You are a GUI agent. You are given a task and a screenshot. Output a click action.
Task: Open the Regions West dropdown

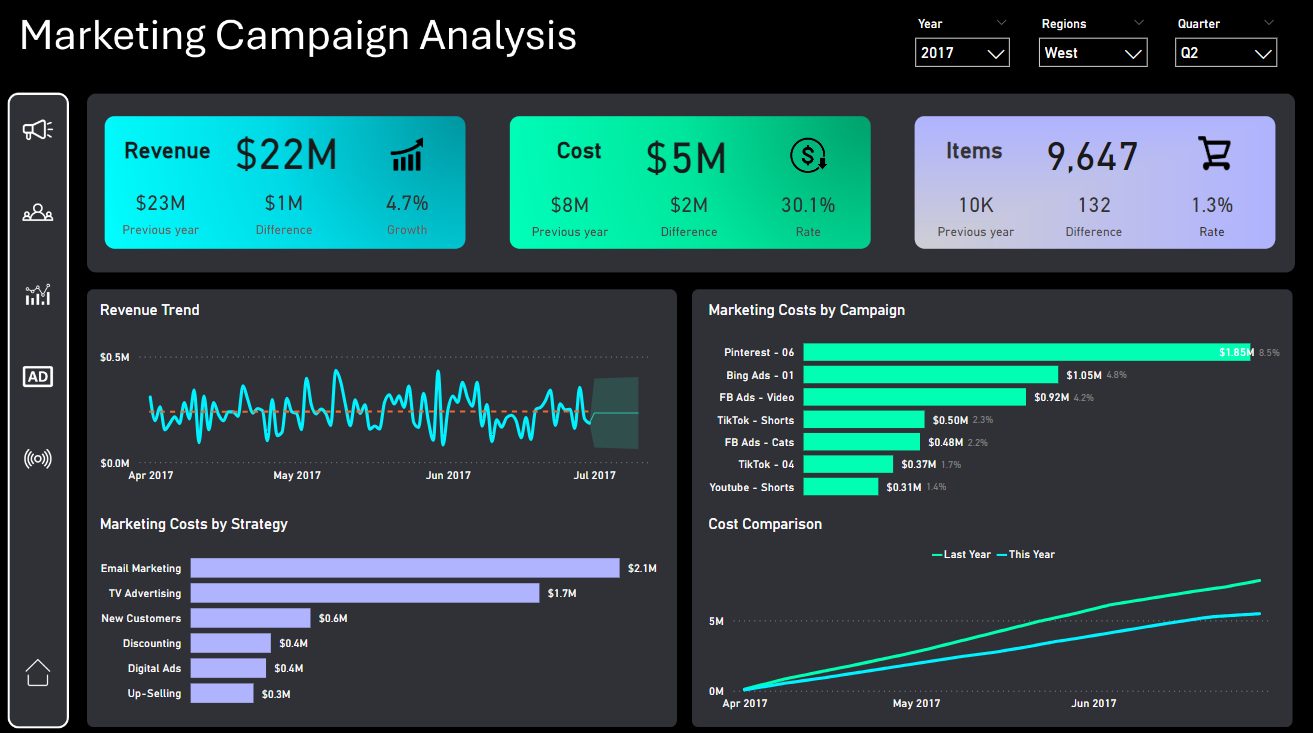pyautogui.click(x=1093, y=53)
